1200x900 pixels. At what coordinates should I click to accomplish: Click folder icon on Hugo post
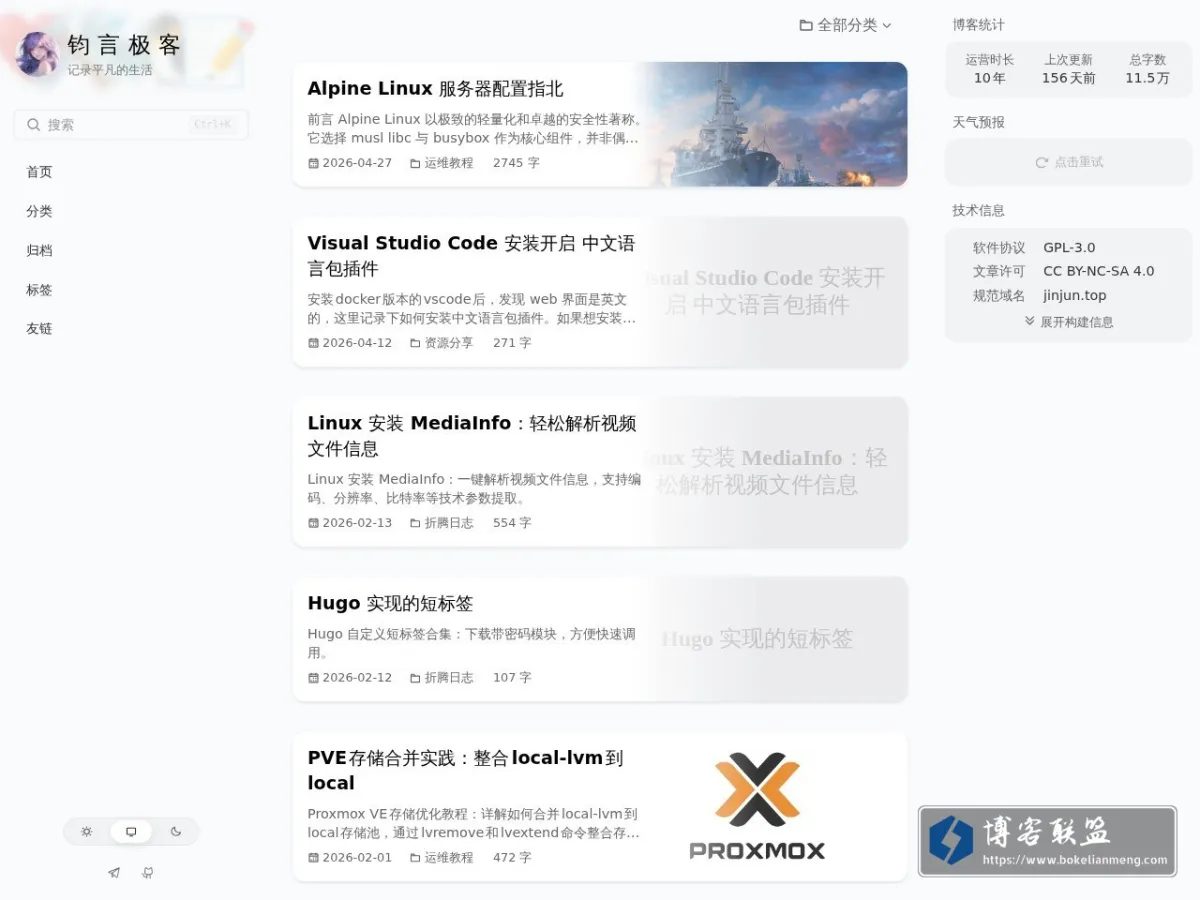tap(415, 678)
